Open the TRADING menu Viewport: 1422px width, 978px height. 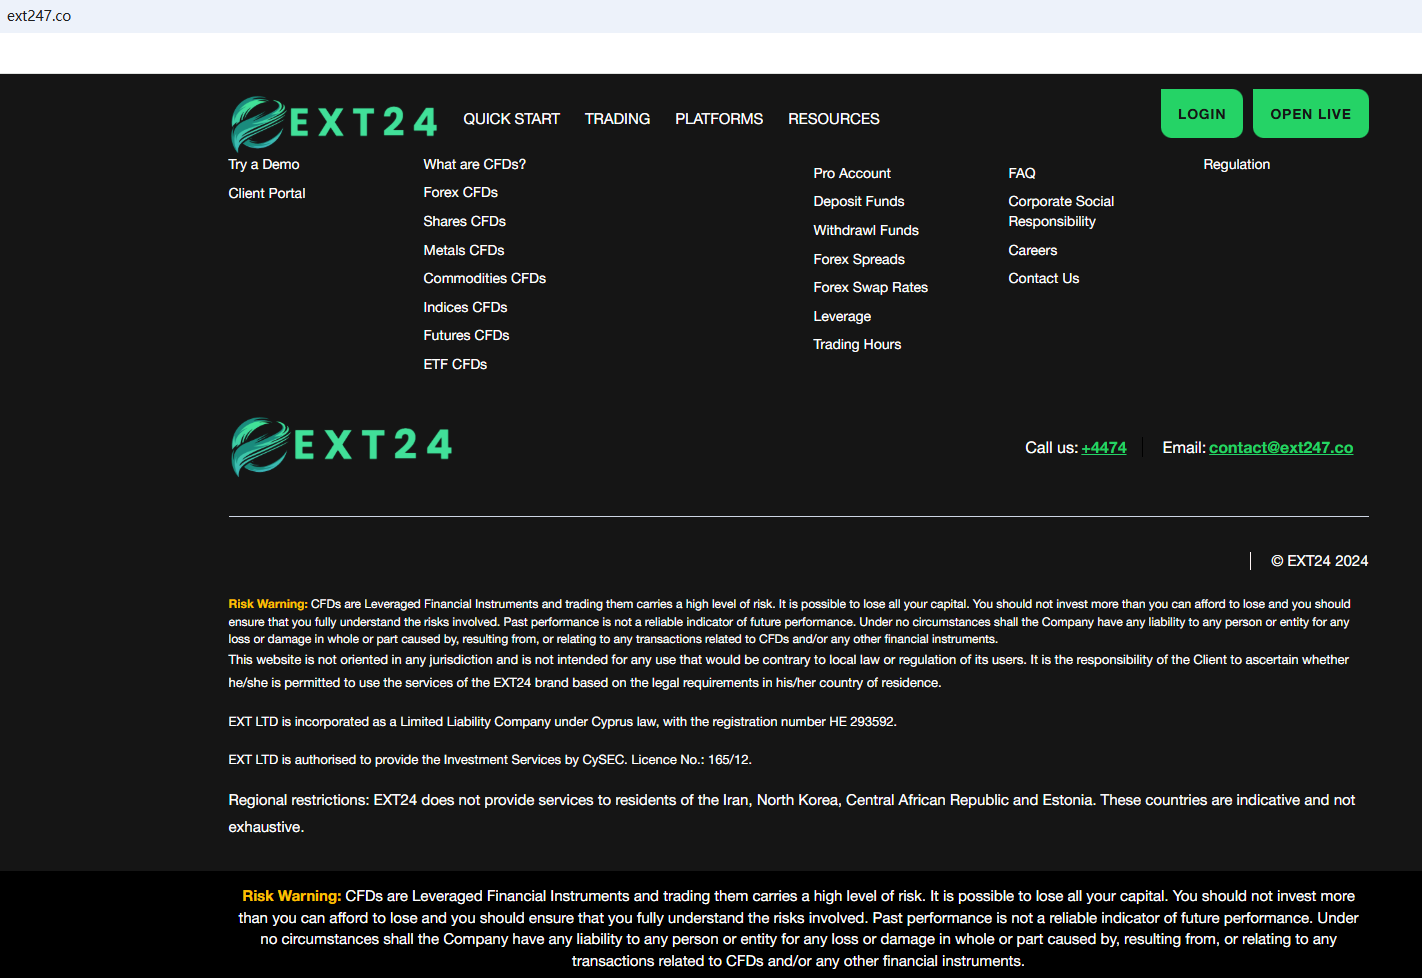coord(617,119)
